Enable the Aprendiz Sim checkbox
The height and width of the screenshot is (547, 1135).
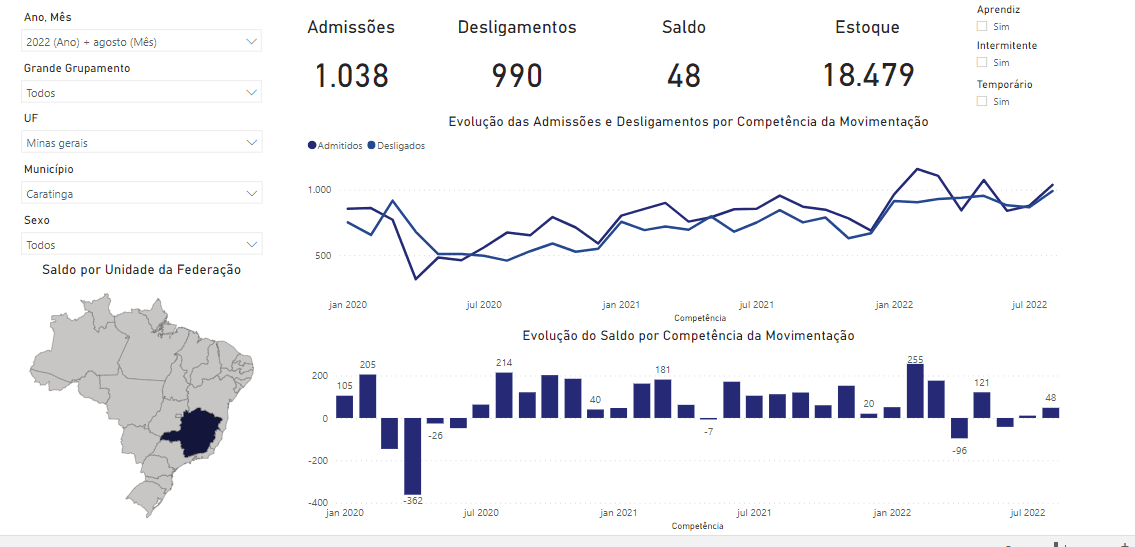(x=982, y=27)
